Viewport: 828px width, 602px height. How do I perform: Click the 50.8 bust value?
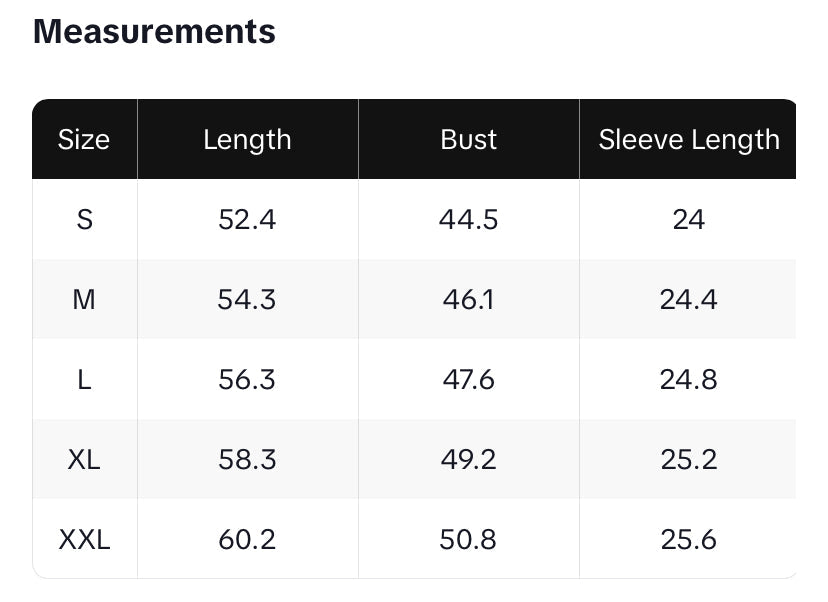[x=468, y=540]
